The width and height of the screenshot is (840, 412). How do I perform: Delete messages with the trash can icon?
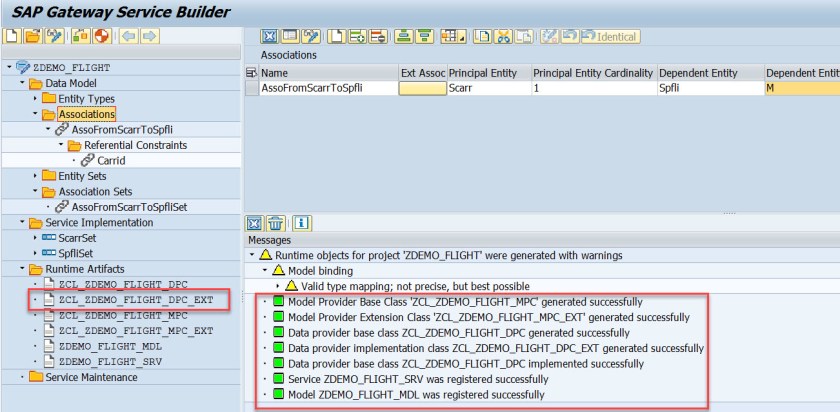(x=275, y=223)
